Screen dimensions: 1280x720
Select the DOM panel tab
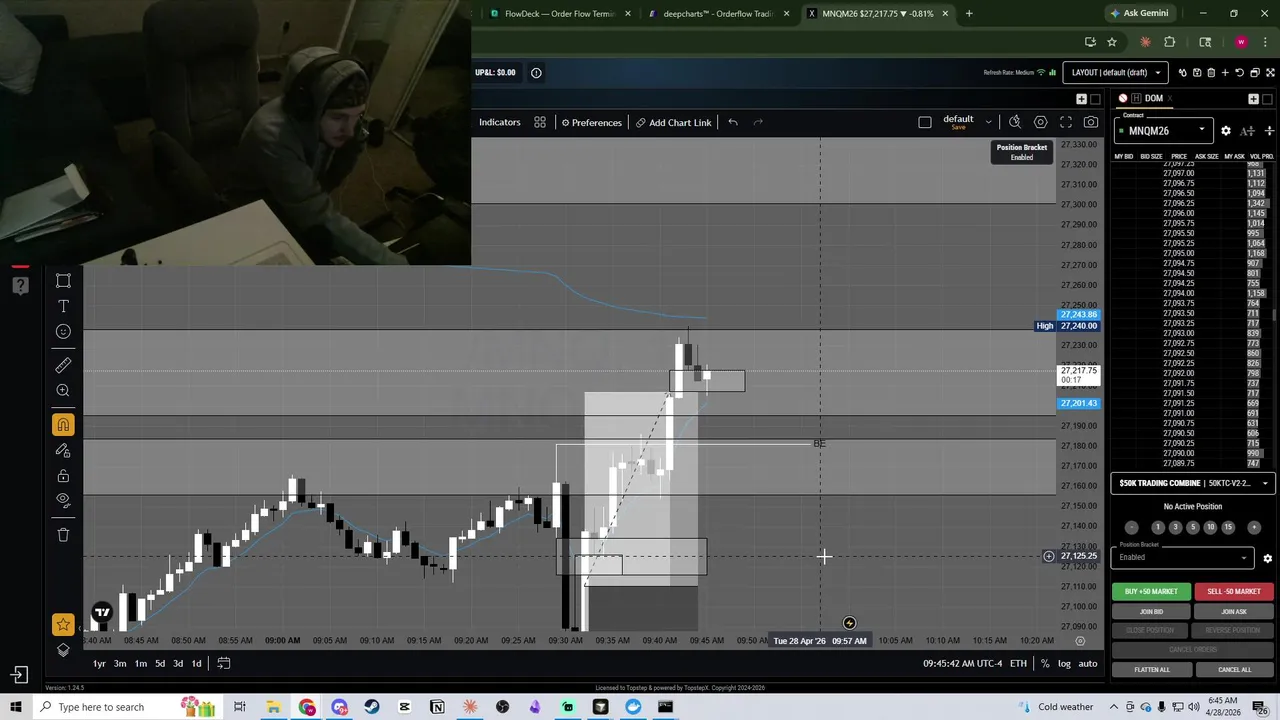pos(1153,98)
